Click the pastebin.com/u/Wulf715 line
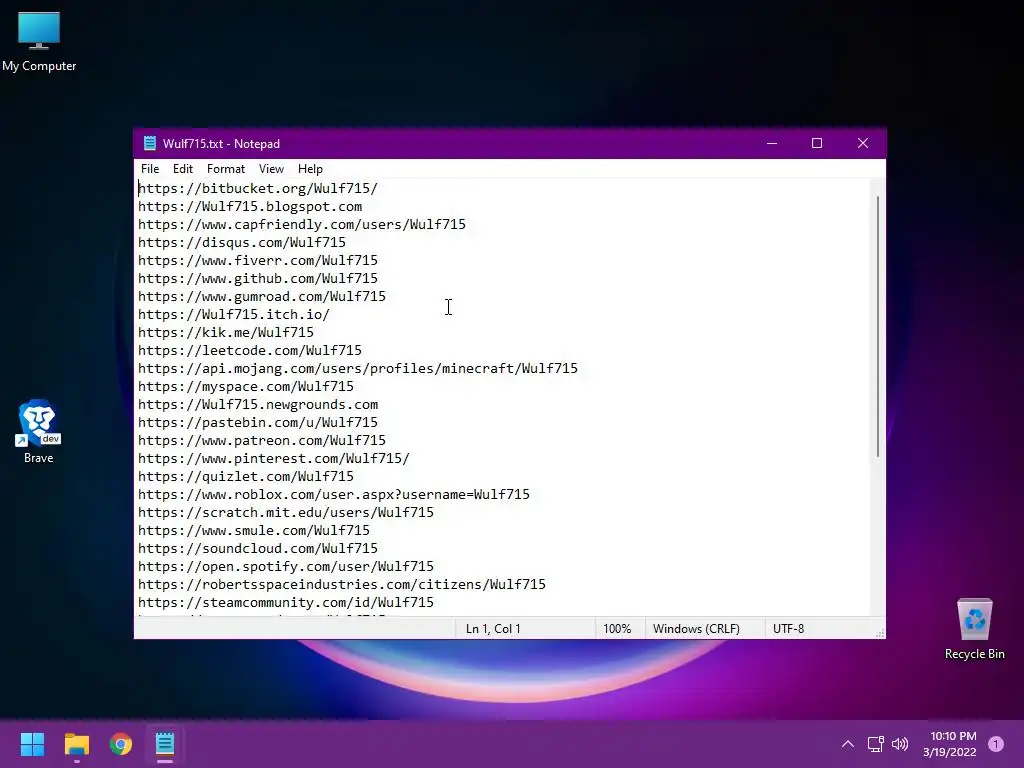Image resolution: width=1024 pixels, height=768 pixels. 258,422
